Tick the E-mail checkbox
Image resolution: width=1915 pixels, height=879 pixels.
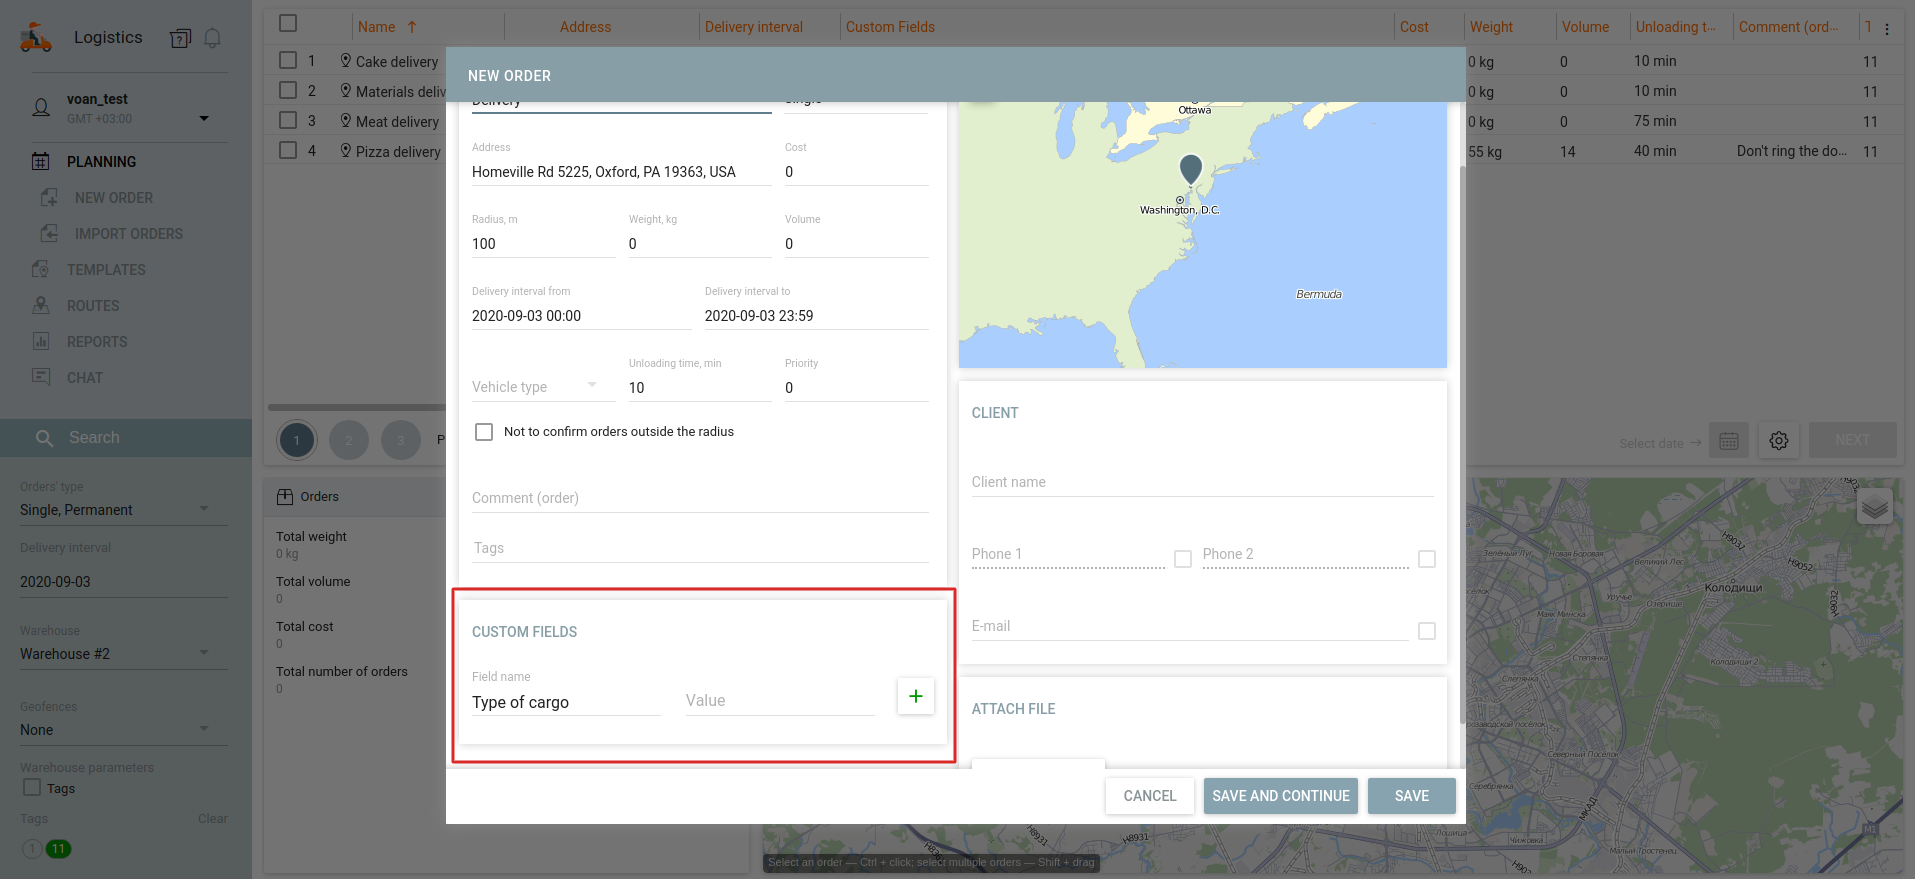(1427, 631)
